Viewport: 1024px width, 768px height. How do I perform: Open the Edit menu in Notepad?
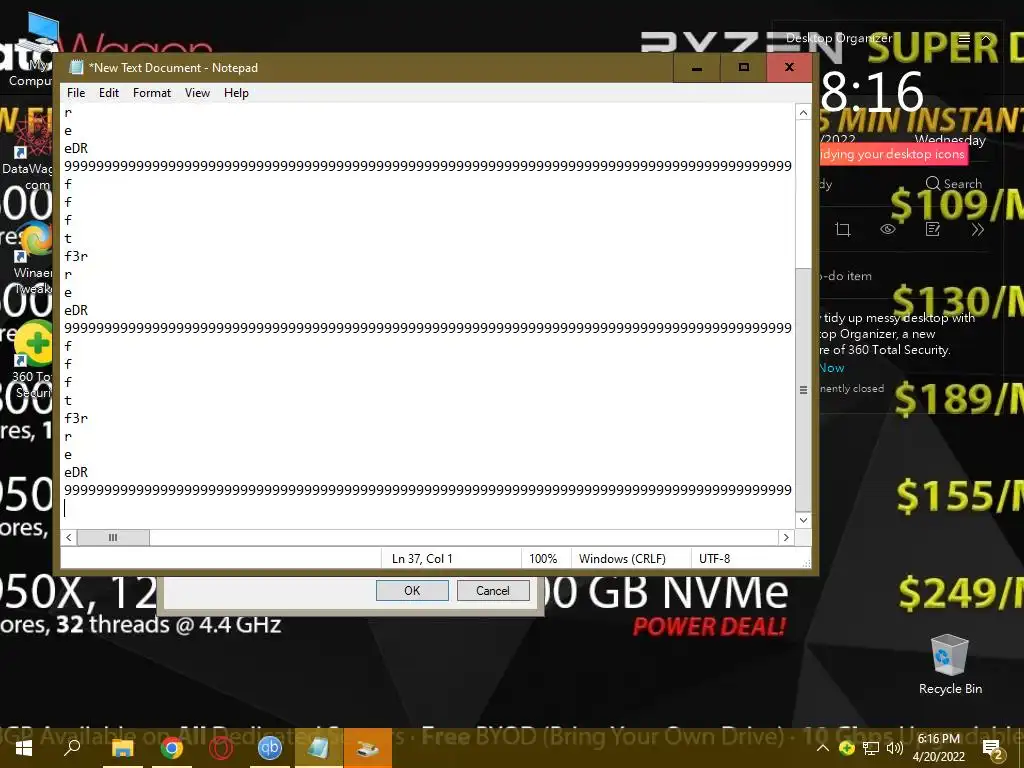[x=108, y=93]
